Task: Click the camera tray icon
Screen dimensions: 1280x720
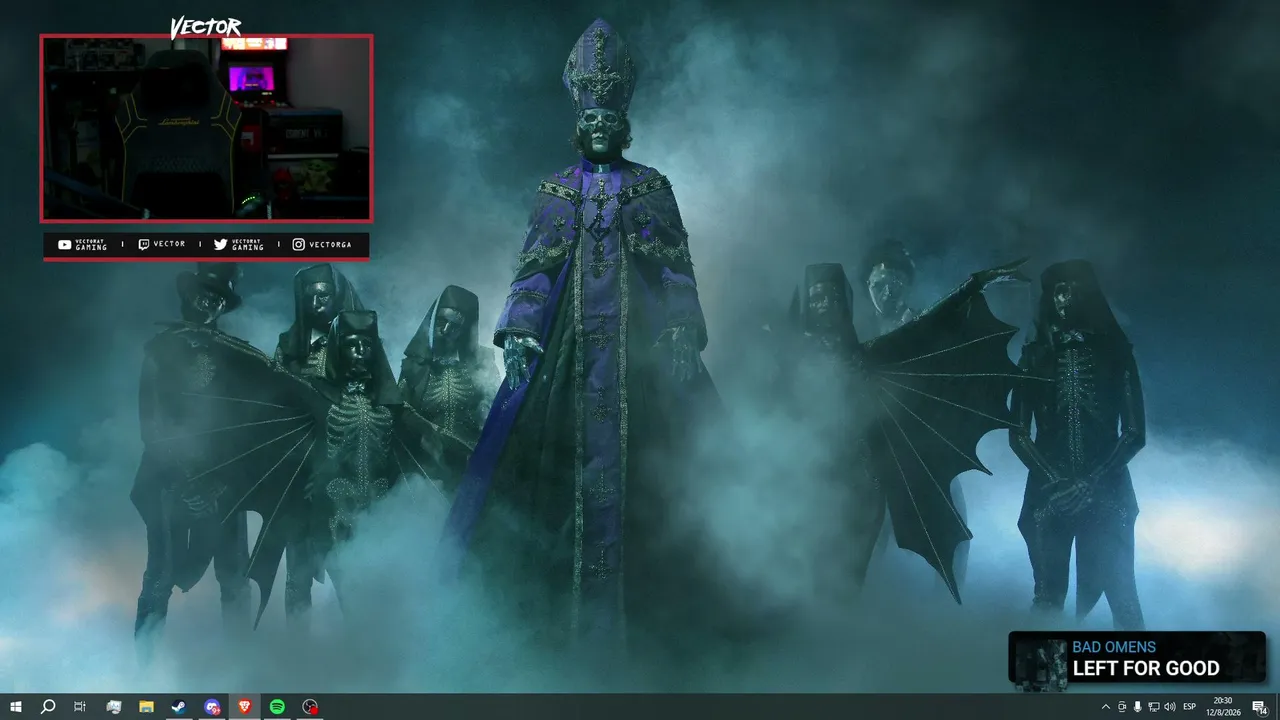Action: [1122, 707]
